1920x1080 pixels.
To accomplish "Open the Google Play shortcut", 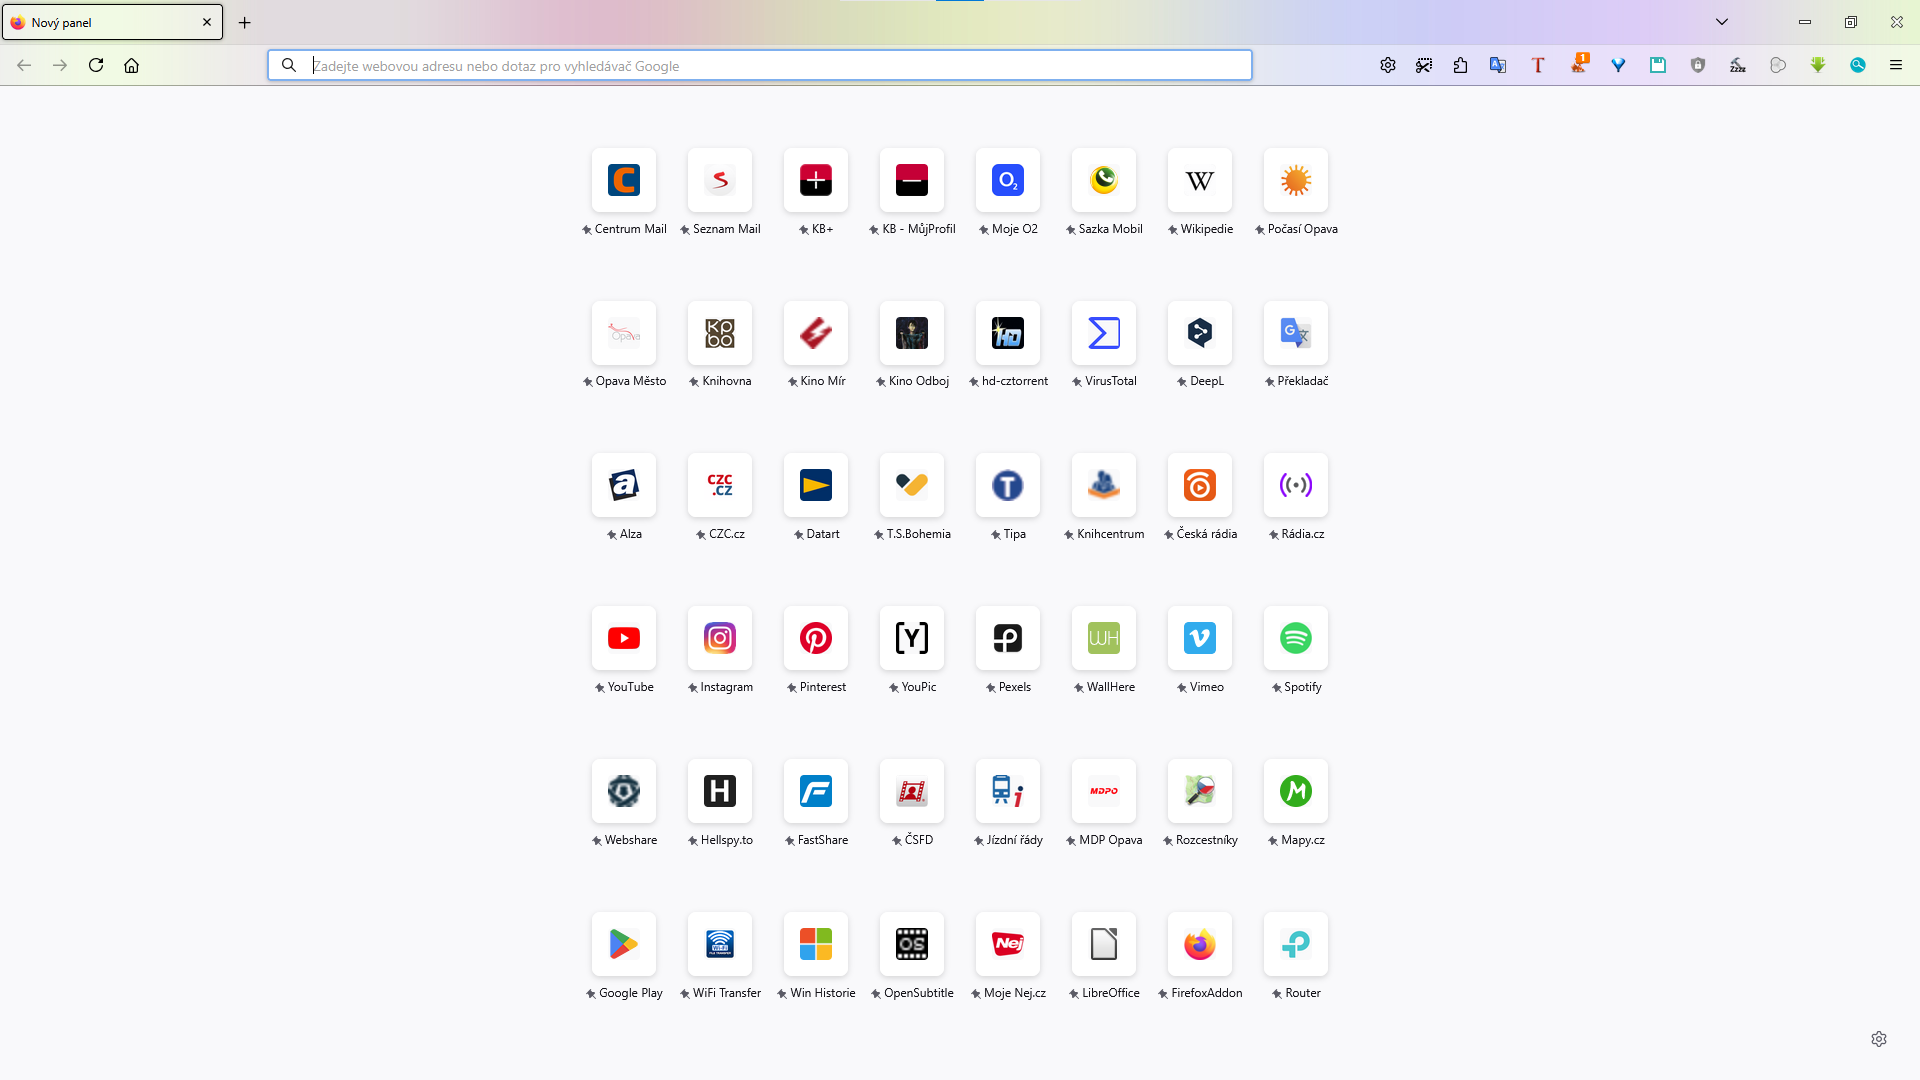I will (x=624, y=945).
